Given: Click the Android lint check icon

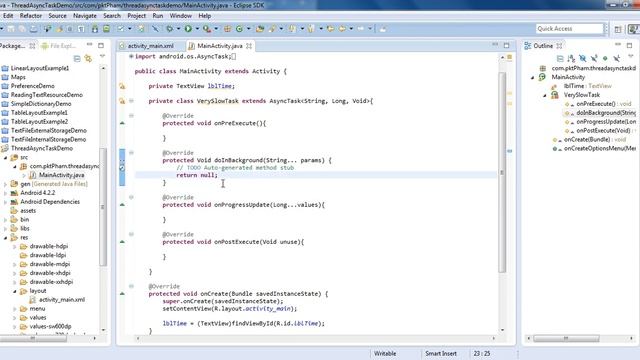Looking at the screenshot, I should (120, 29).
